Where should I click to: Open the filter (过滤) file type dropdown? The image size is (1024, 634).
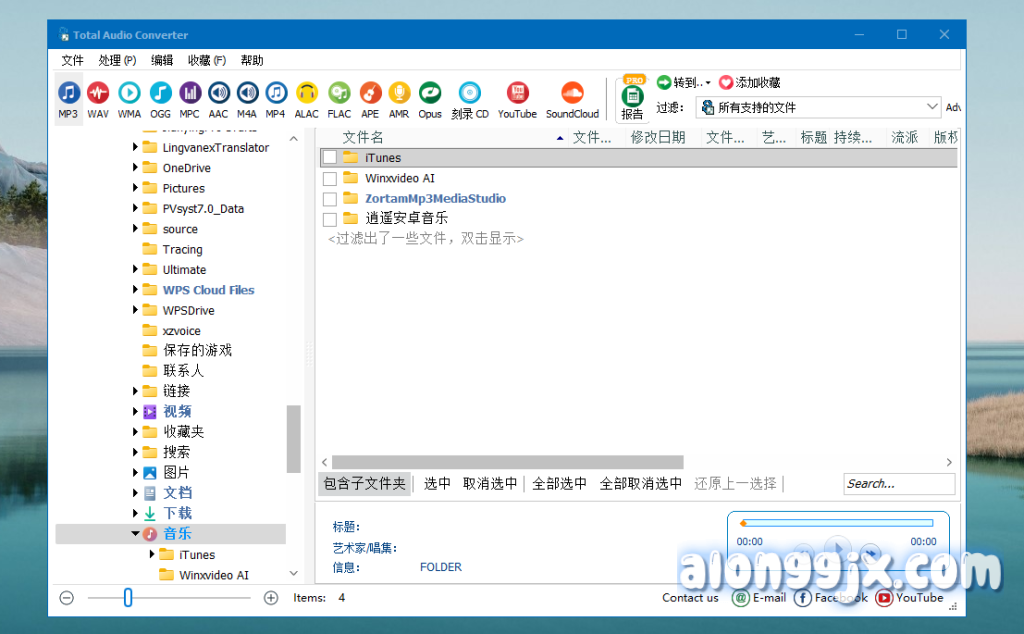[x=932, y=107]
